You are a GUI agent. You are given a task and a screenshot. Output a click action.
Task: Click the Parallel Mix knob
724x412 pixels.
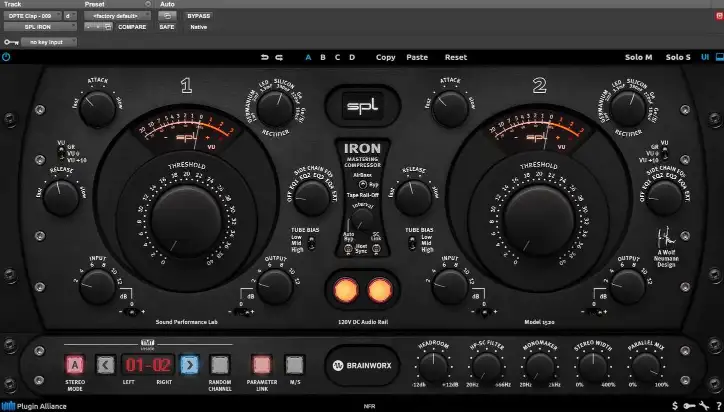[646, 367]
